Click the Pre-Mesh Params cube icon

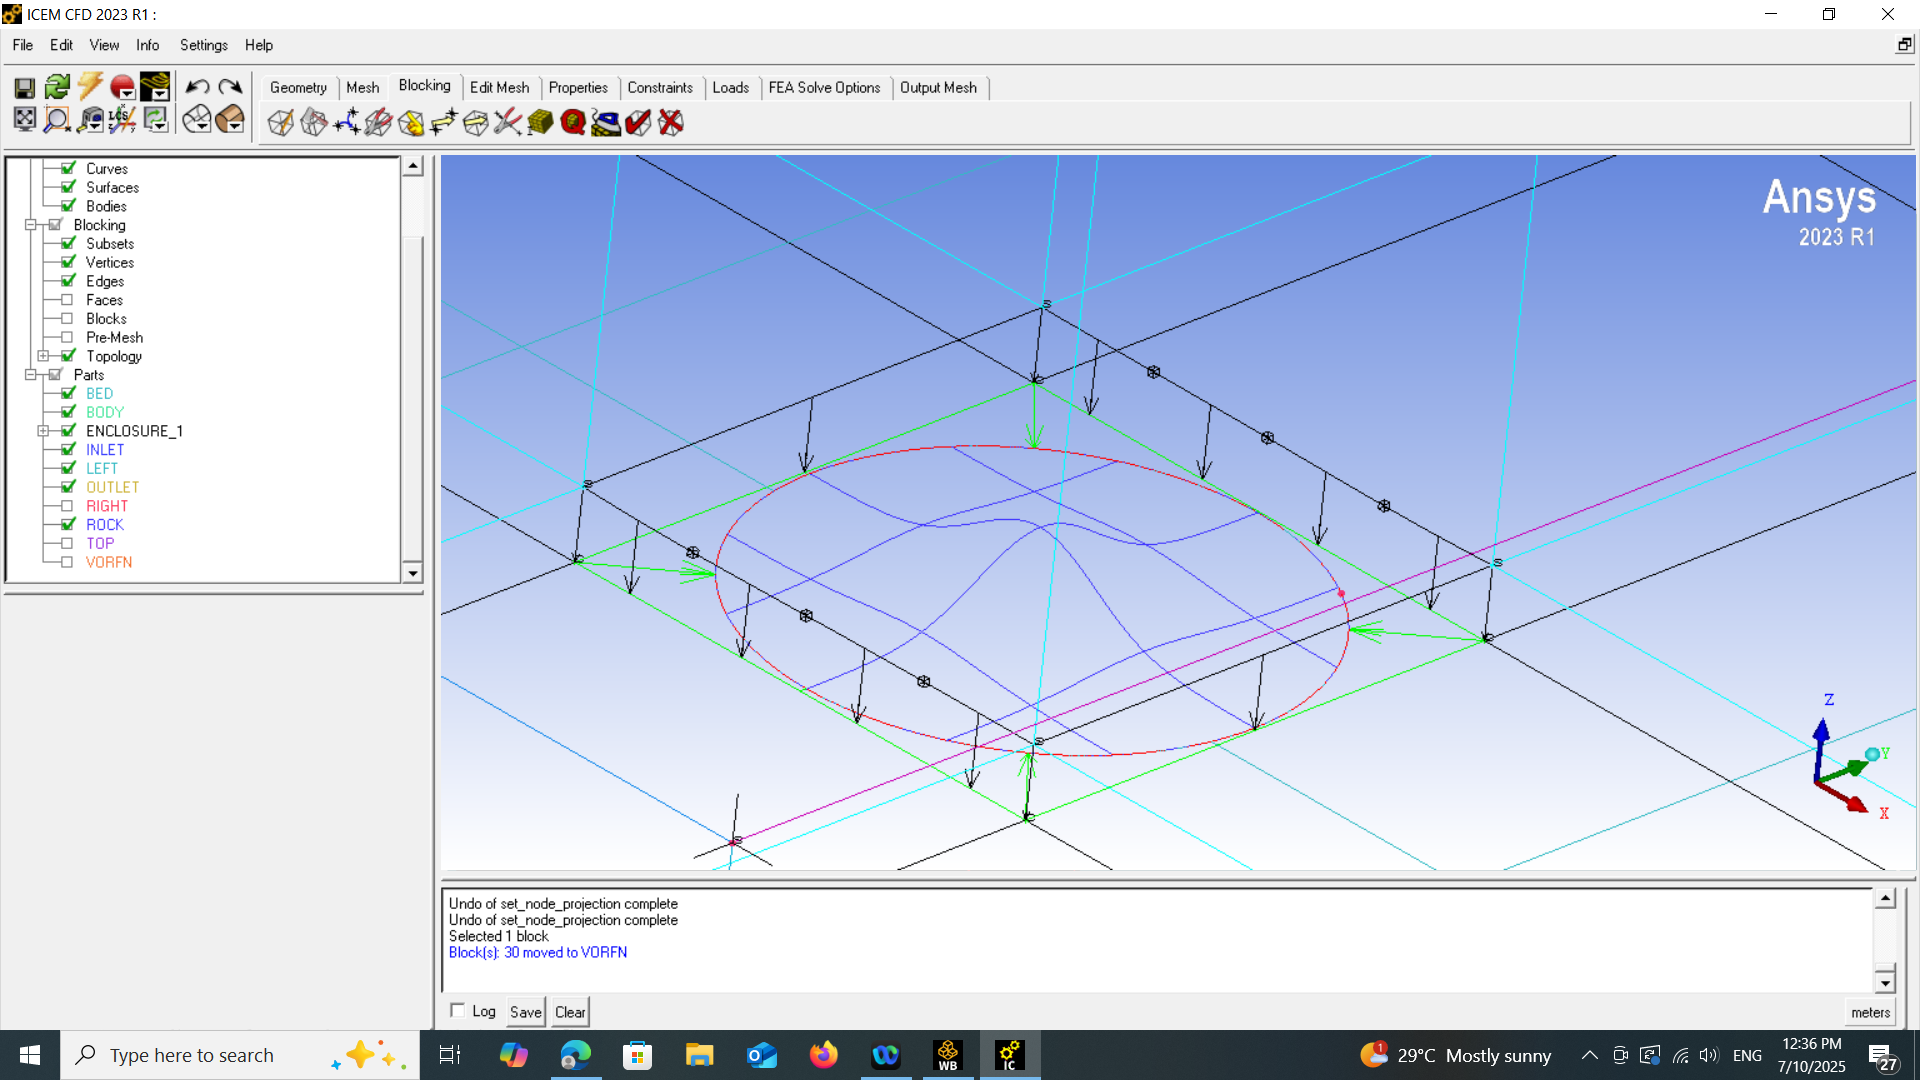(x=540, y=122)
